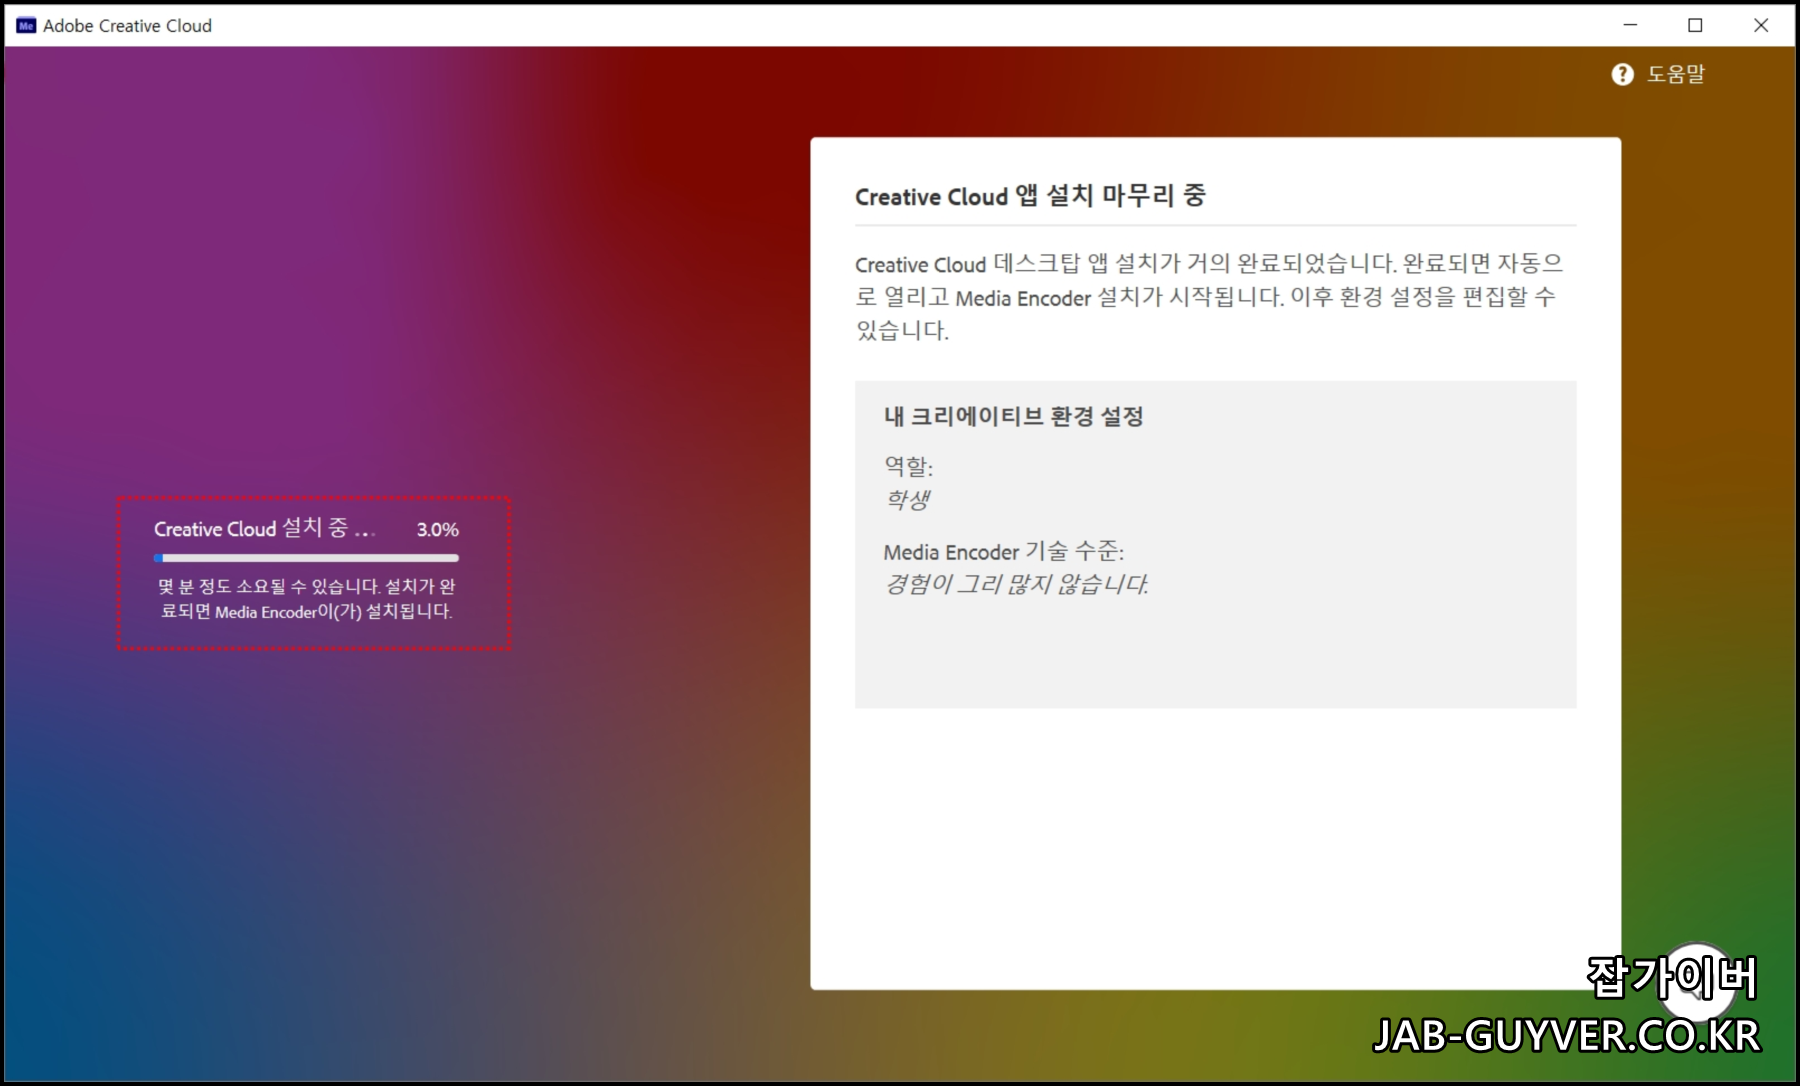The height and width of the screenshot is (1086, 1800).
Task: Click the question mark help icon
Action: 1622,74
